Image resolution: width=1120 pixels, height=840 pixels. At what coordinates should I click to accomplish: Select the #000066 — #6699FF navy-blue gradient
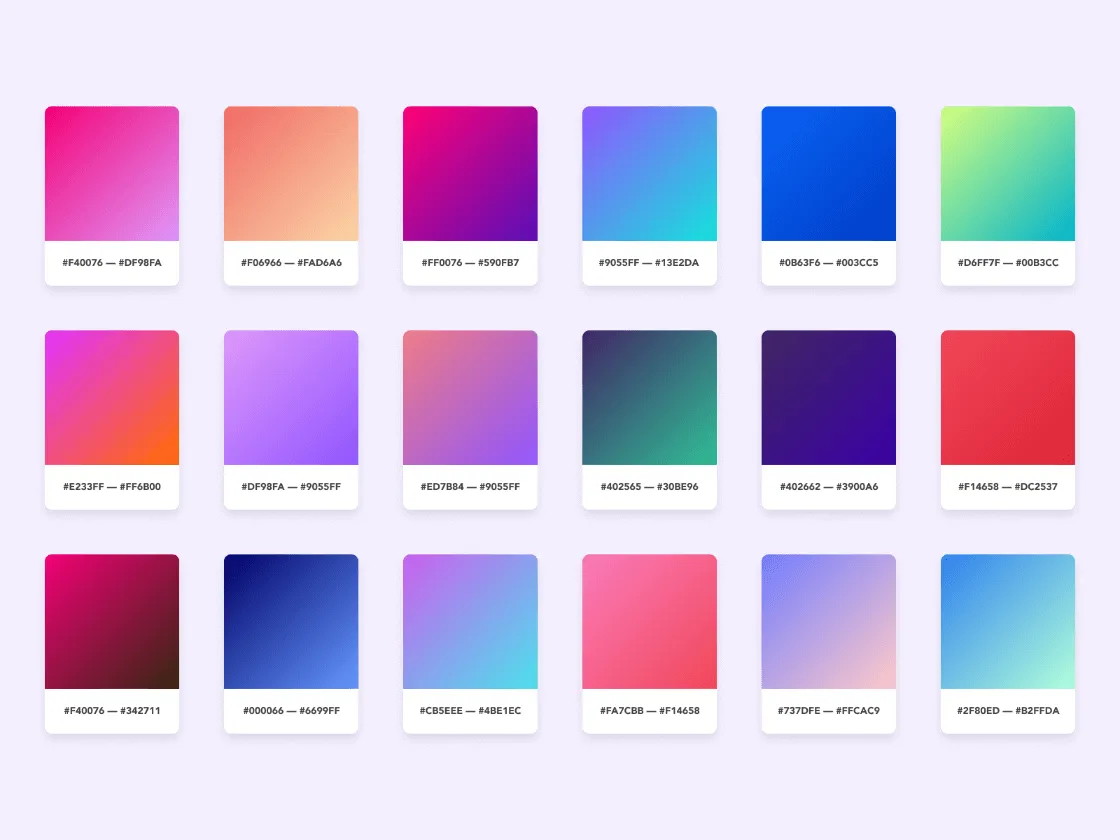(x=290, y=620)
